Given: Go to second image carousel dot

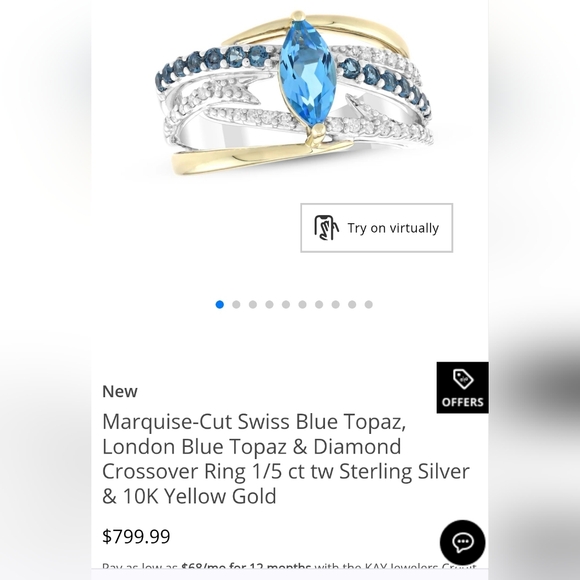Looking at the screenshot, I should [x=236, y=304].
